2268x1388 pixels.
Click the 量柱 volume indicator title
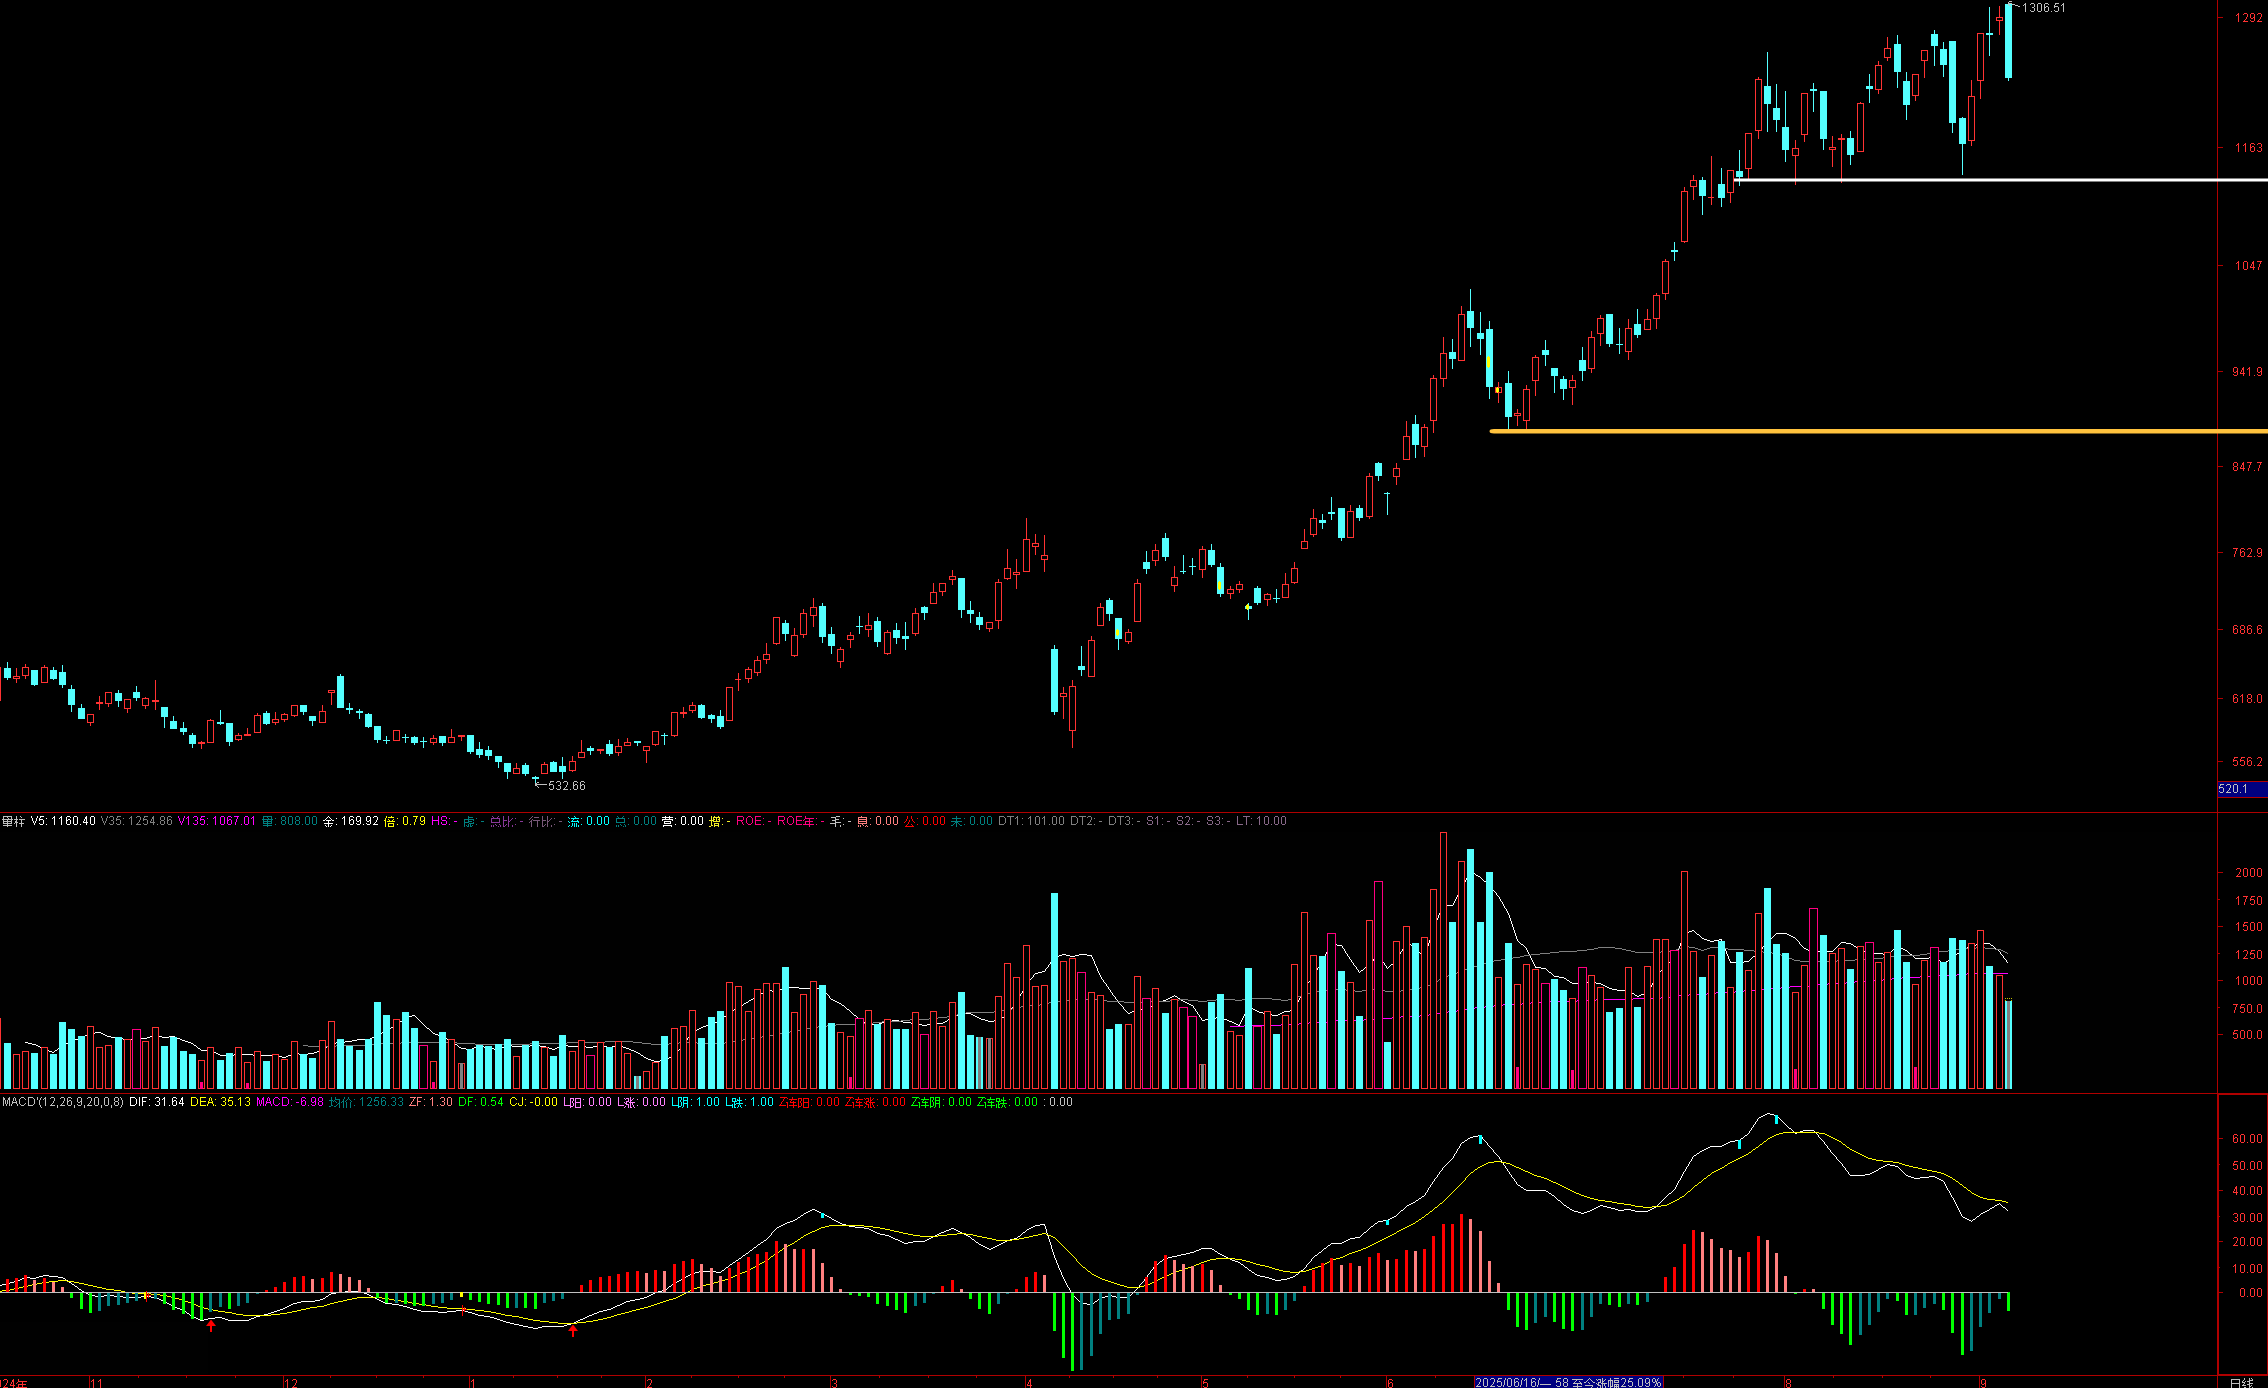click(x=13, y=821)
